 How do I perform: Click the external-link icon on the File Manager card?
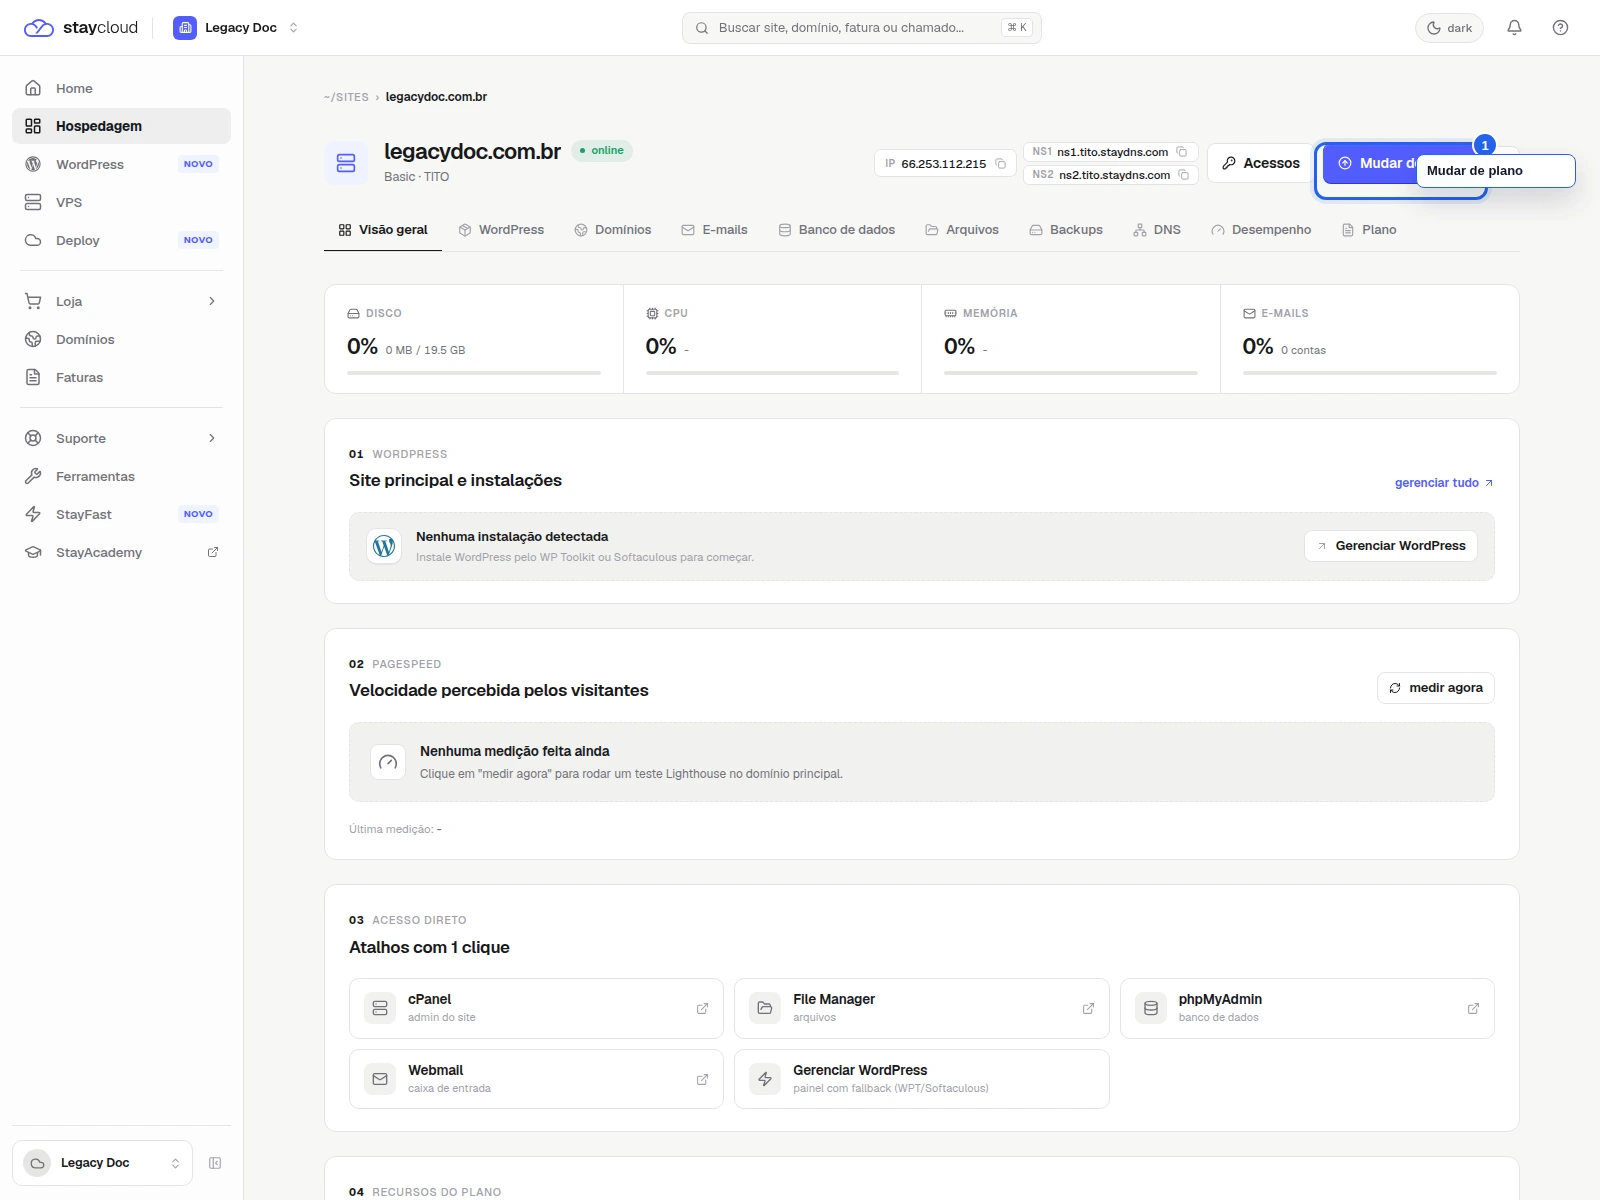tap(1088, 1009)
